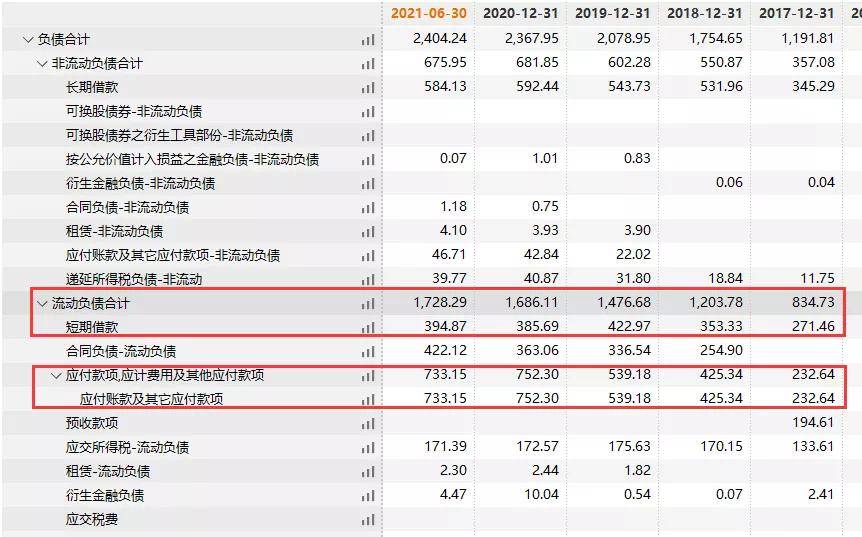This screenshot has height=537, width=862.
Task: Click the 18.84 cell
Action: tap(725, 278)
